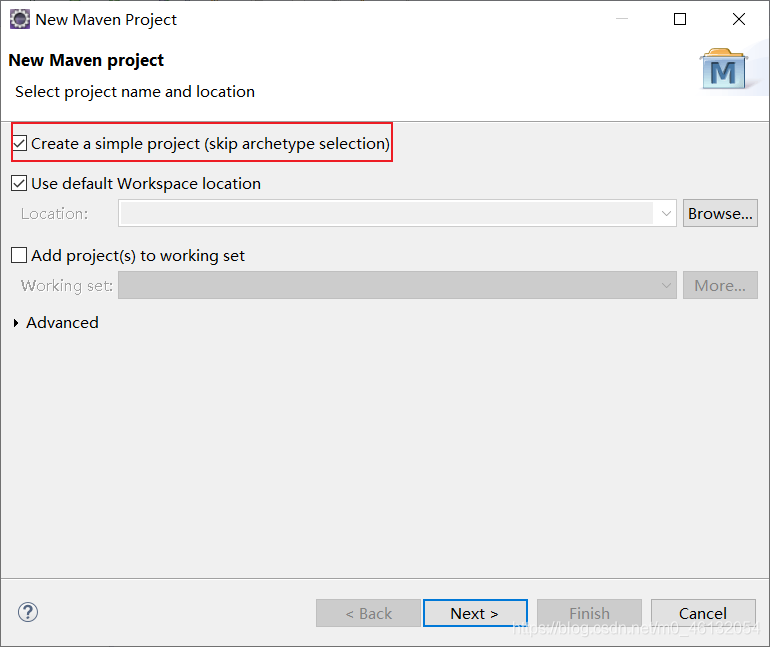Expand the Advanced section

point(16,323)
